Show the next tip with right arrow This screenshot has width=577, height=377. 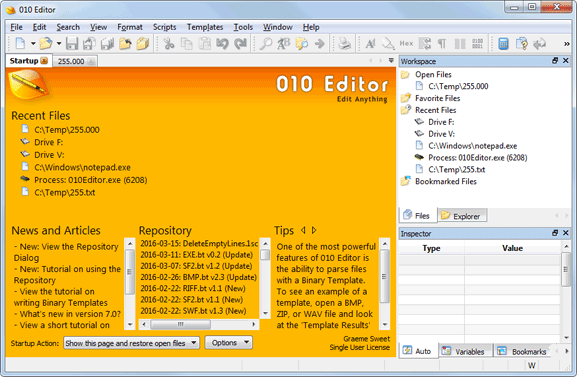tap(314, 230)
